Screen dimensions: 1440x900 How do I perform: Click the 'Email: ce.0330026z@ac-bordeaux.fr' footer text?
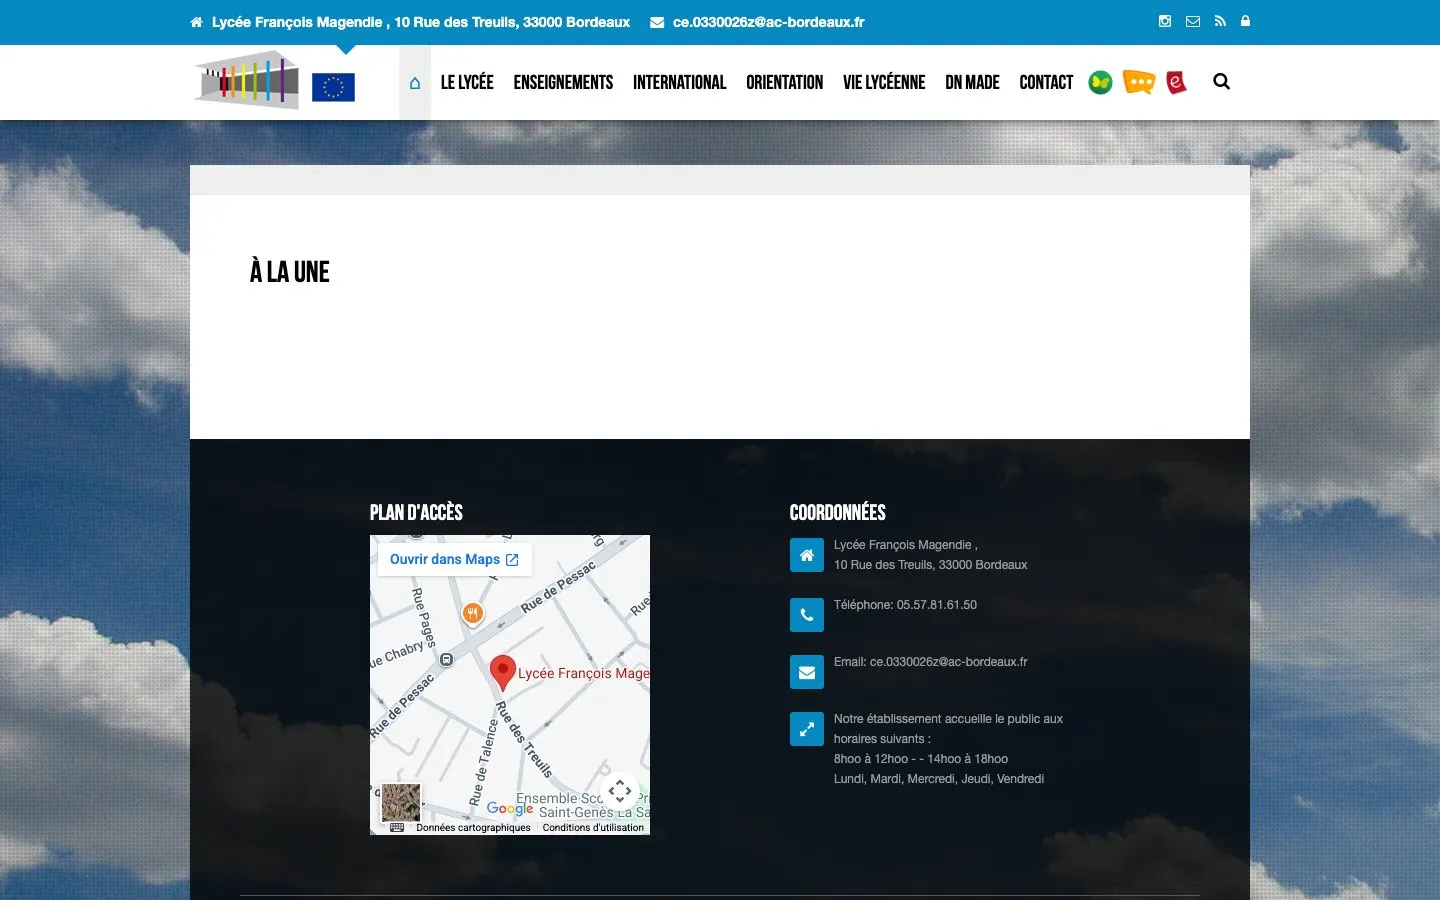click(931, 662)
